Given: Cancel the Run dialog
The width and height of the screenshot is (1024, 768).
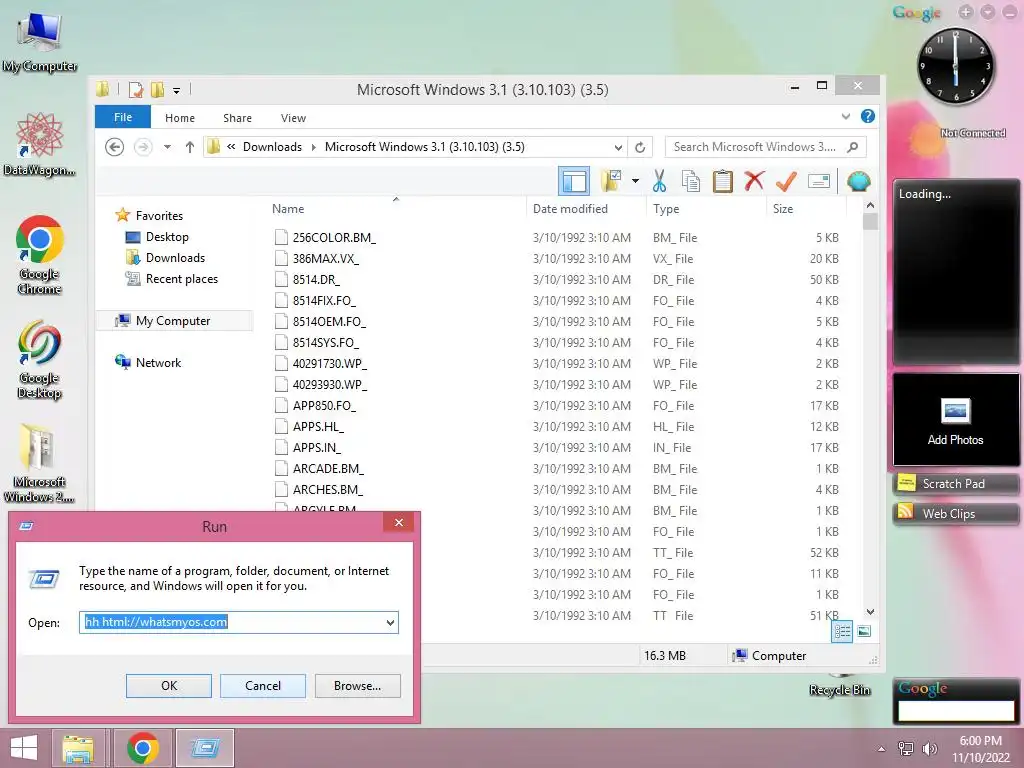Looking at the screenshot, I should [x=263, y=686].
